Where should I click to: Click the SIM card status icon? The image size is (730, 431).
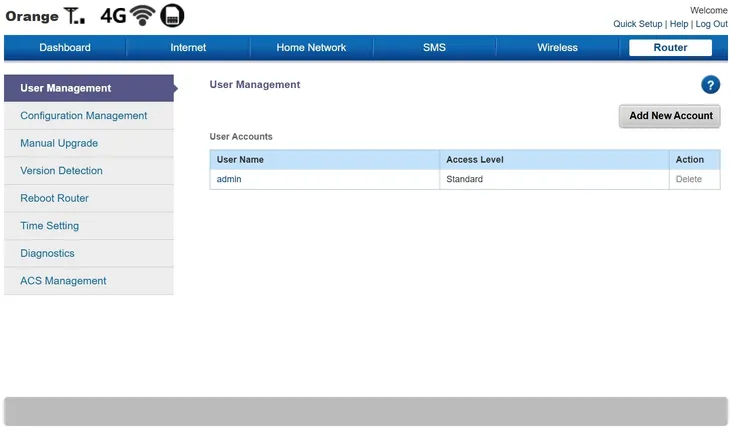pyautogui.click(x=172, y=16)
